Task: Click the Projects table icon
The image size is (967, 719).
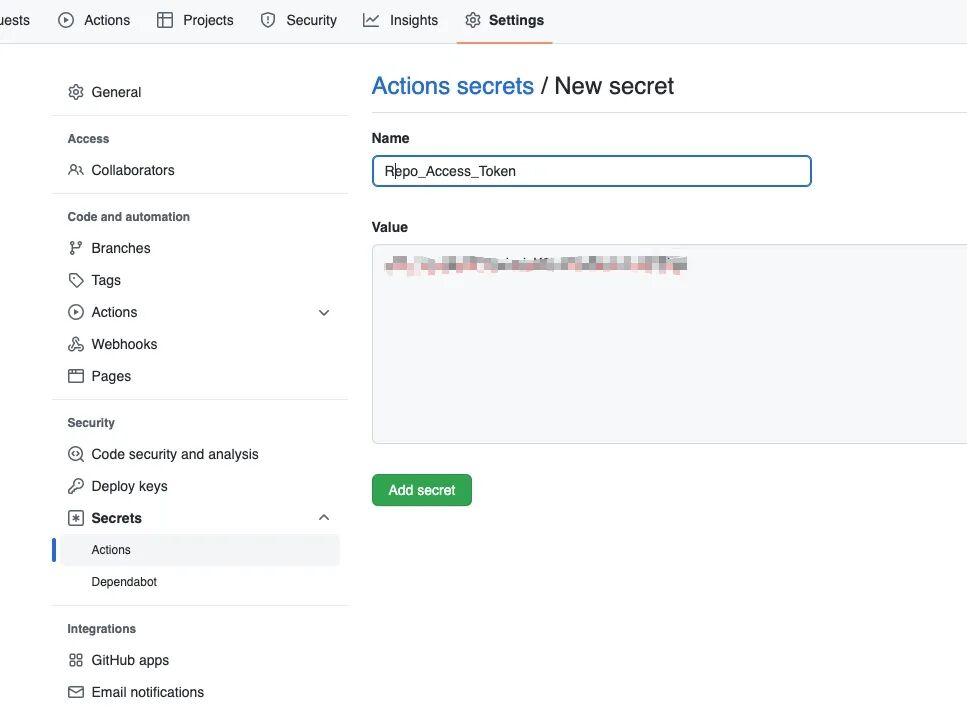Action: point(165,20)
